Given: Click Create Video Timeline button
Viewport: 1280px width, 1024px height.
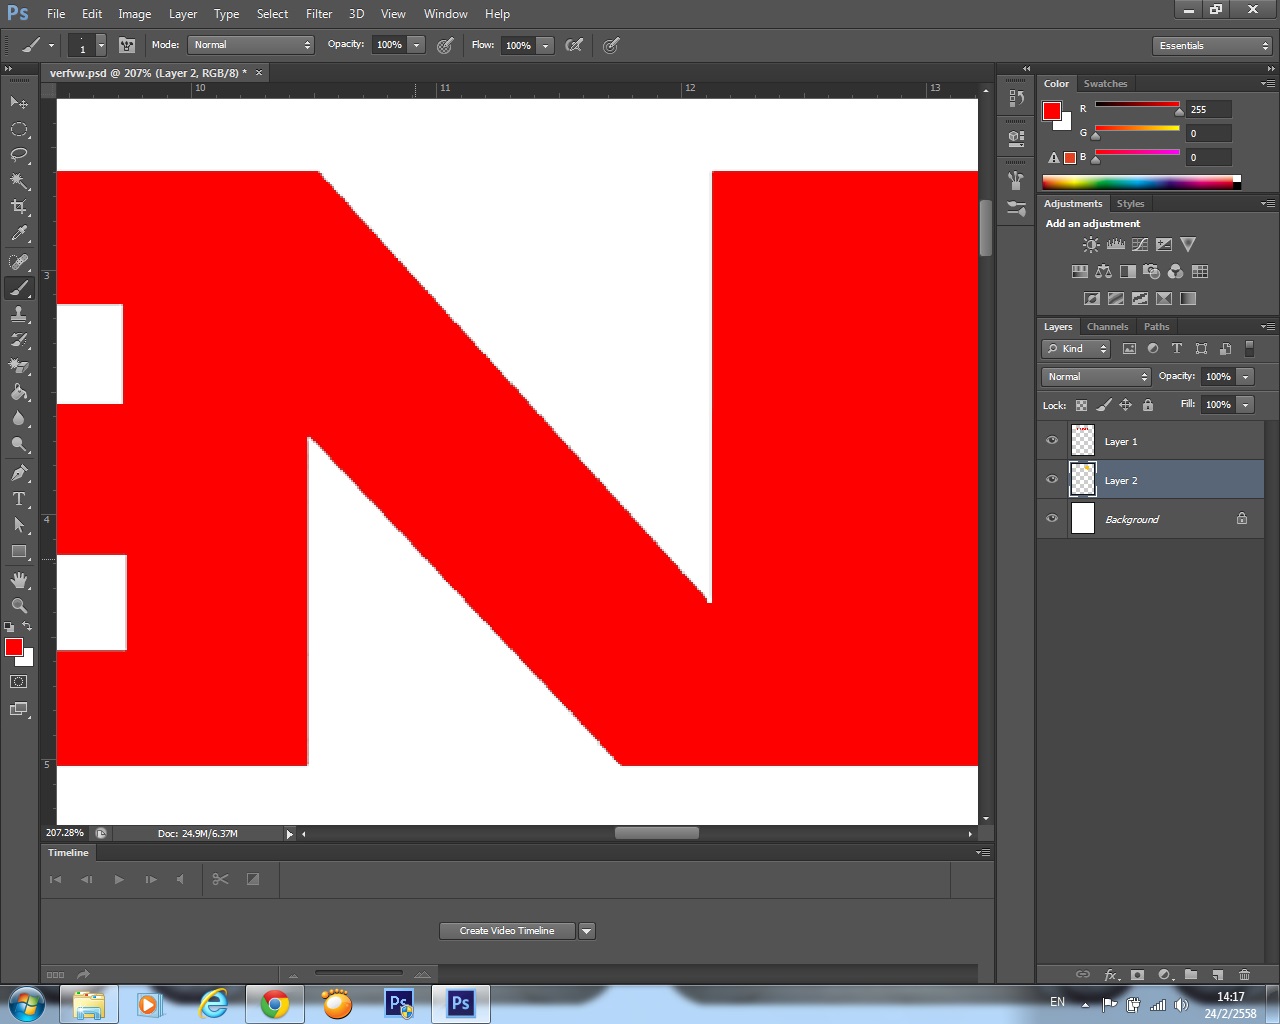Looking at the screenshot, I should coord(507,931).
